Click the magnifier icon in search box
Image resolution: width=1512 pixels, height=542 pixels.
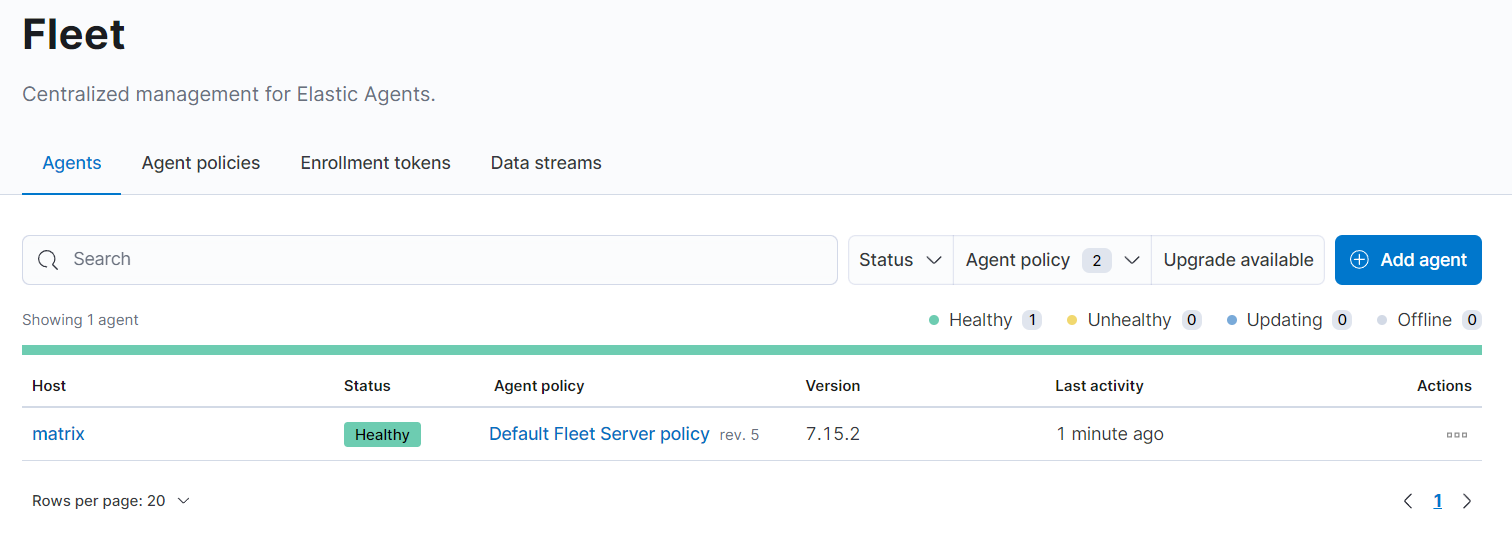(48, 260)
